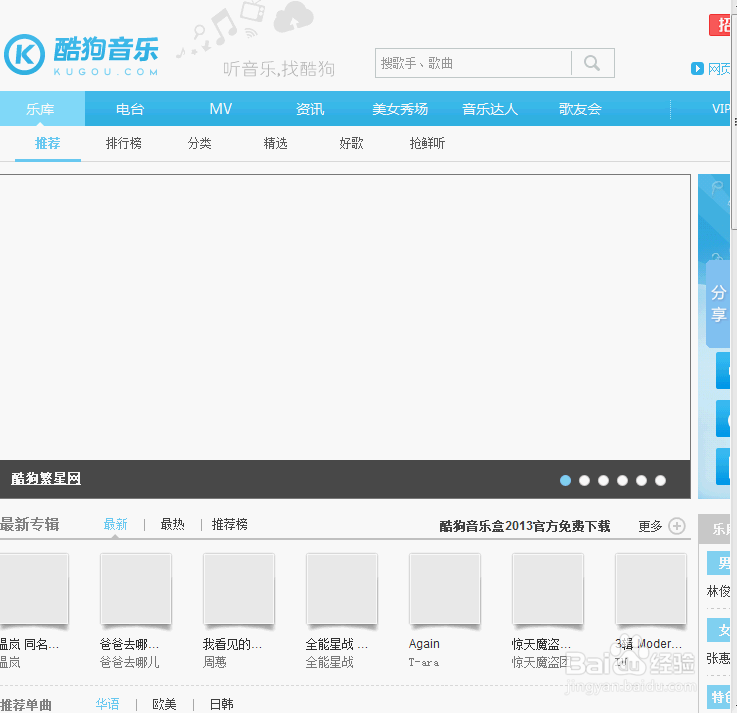Select the fourth banner slide dot
Screen dimensions: 737x713
pyautogui.click(x=622, y=480)
